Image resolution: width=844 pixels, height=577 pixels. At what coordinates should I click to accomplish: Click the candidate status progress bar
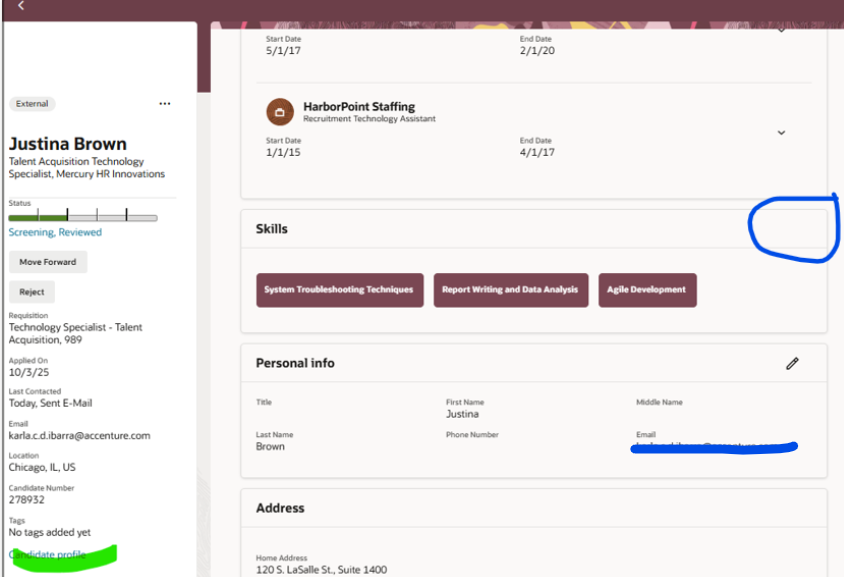(x=83, y=217)
